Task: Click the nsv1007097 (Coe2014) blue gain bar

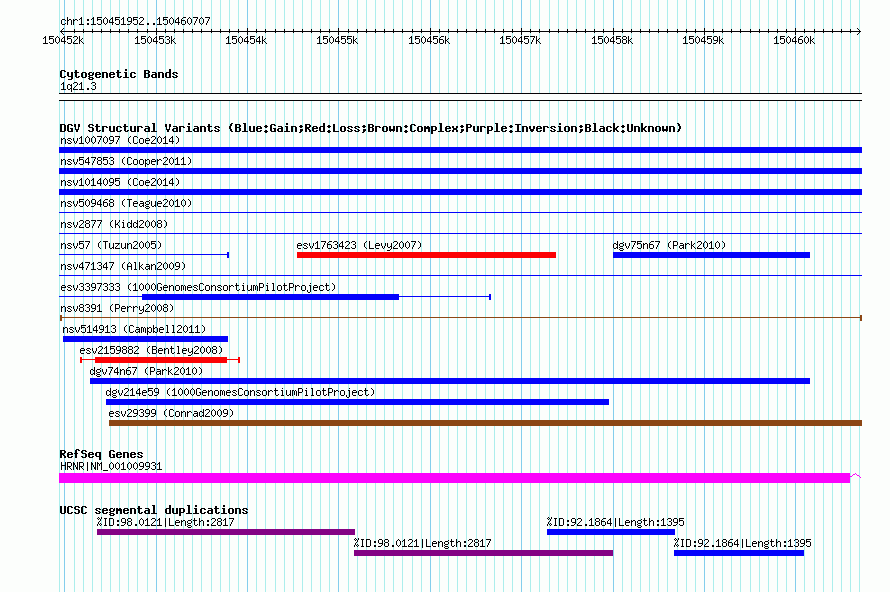Action: pos(460,150)
